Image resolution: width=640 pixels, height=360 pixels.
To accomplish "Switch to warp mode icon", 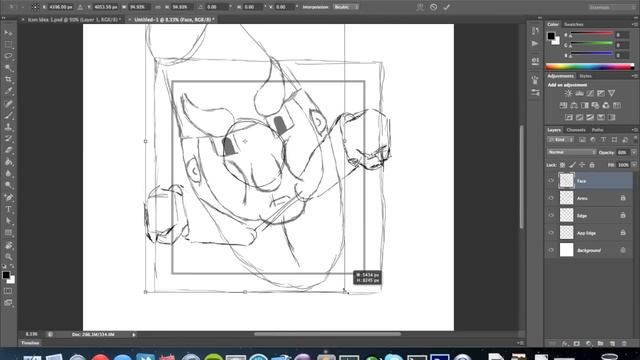I will [420, 7].
